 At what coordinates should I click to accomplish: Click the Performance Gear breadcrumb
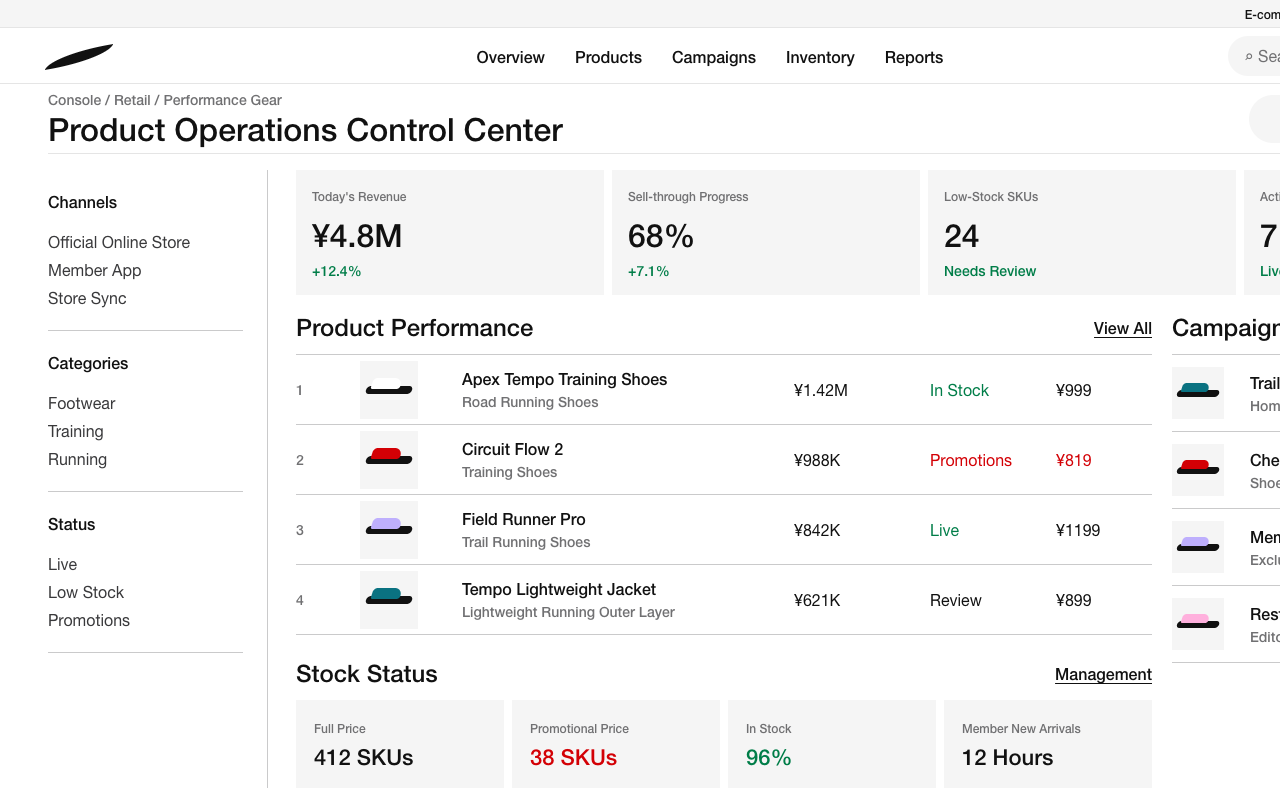223,100
